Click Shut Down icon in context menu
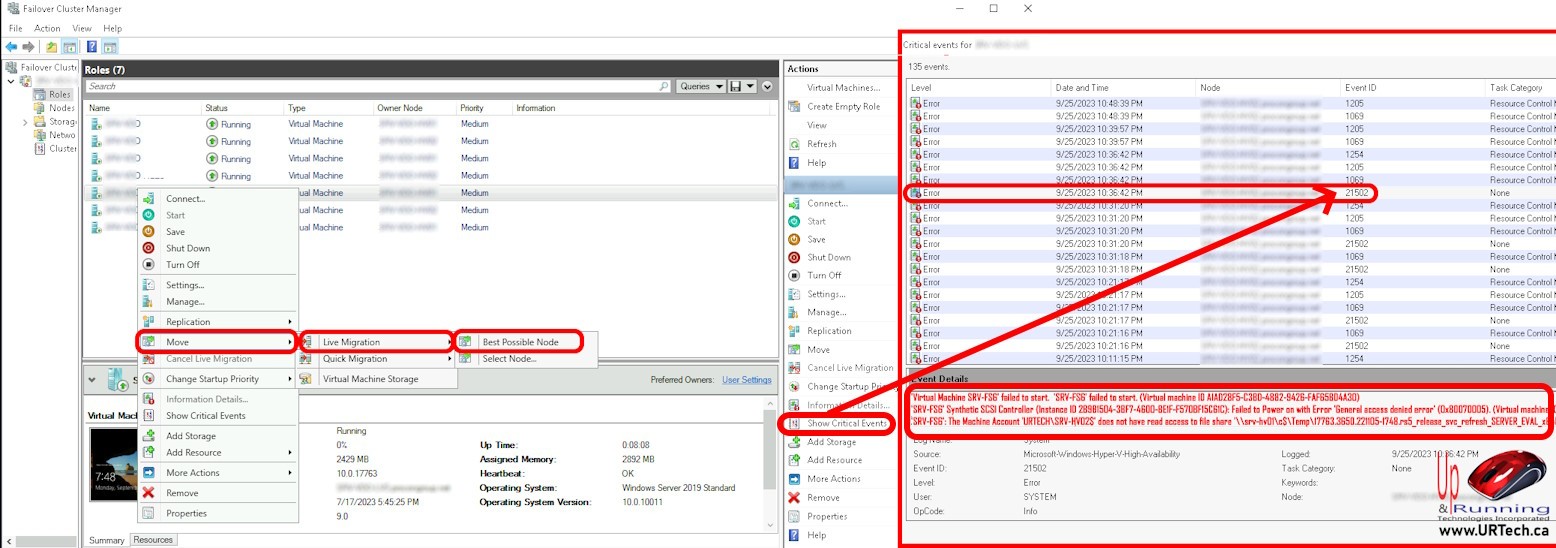 (x=148, y=248)
